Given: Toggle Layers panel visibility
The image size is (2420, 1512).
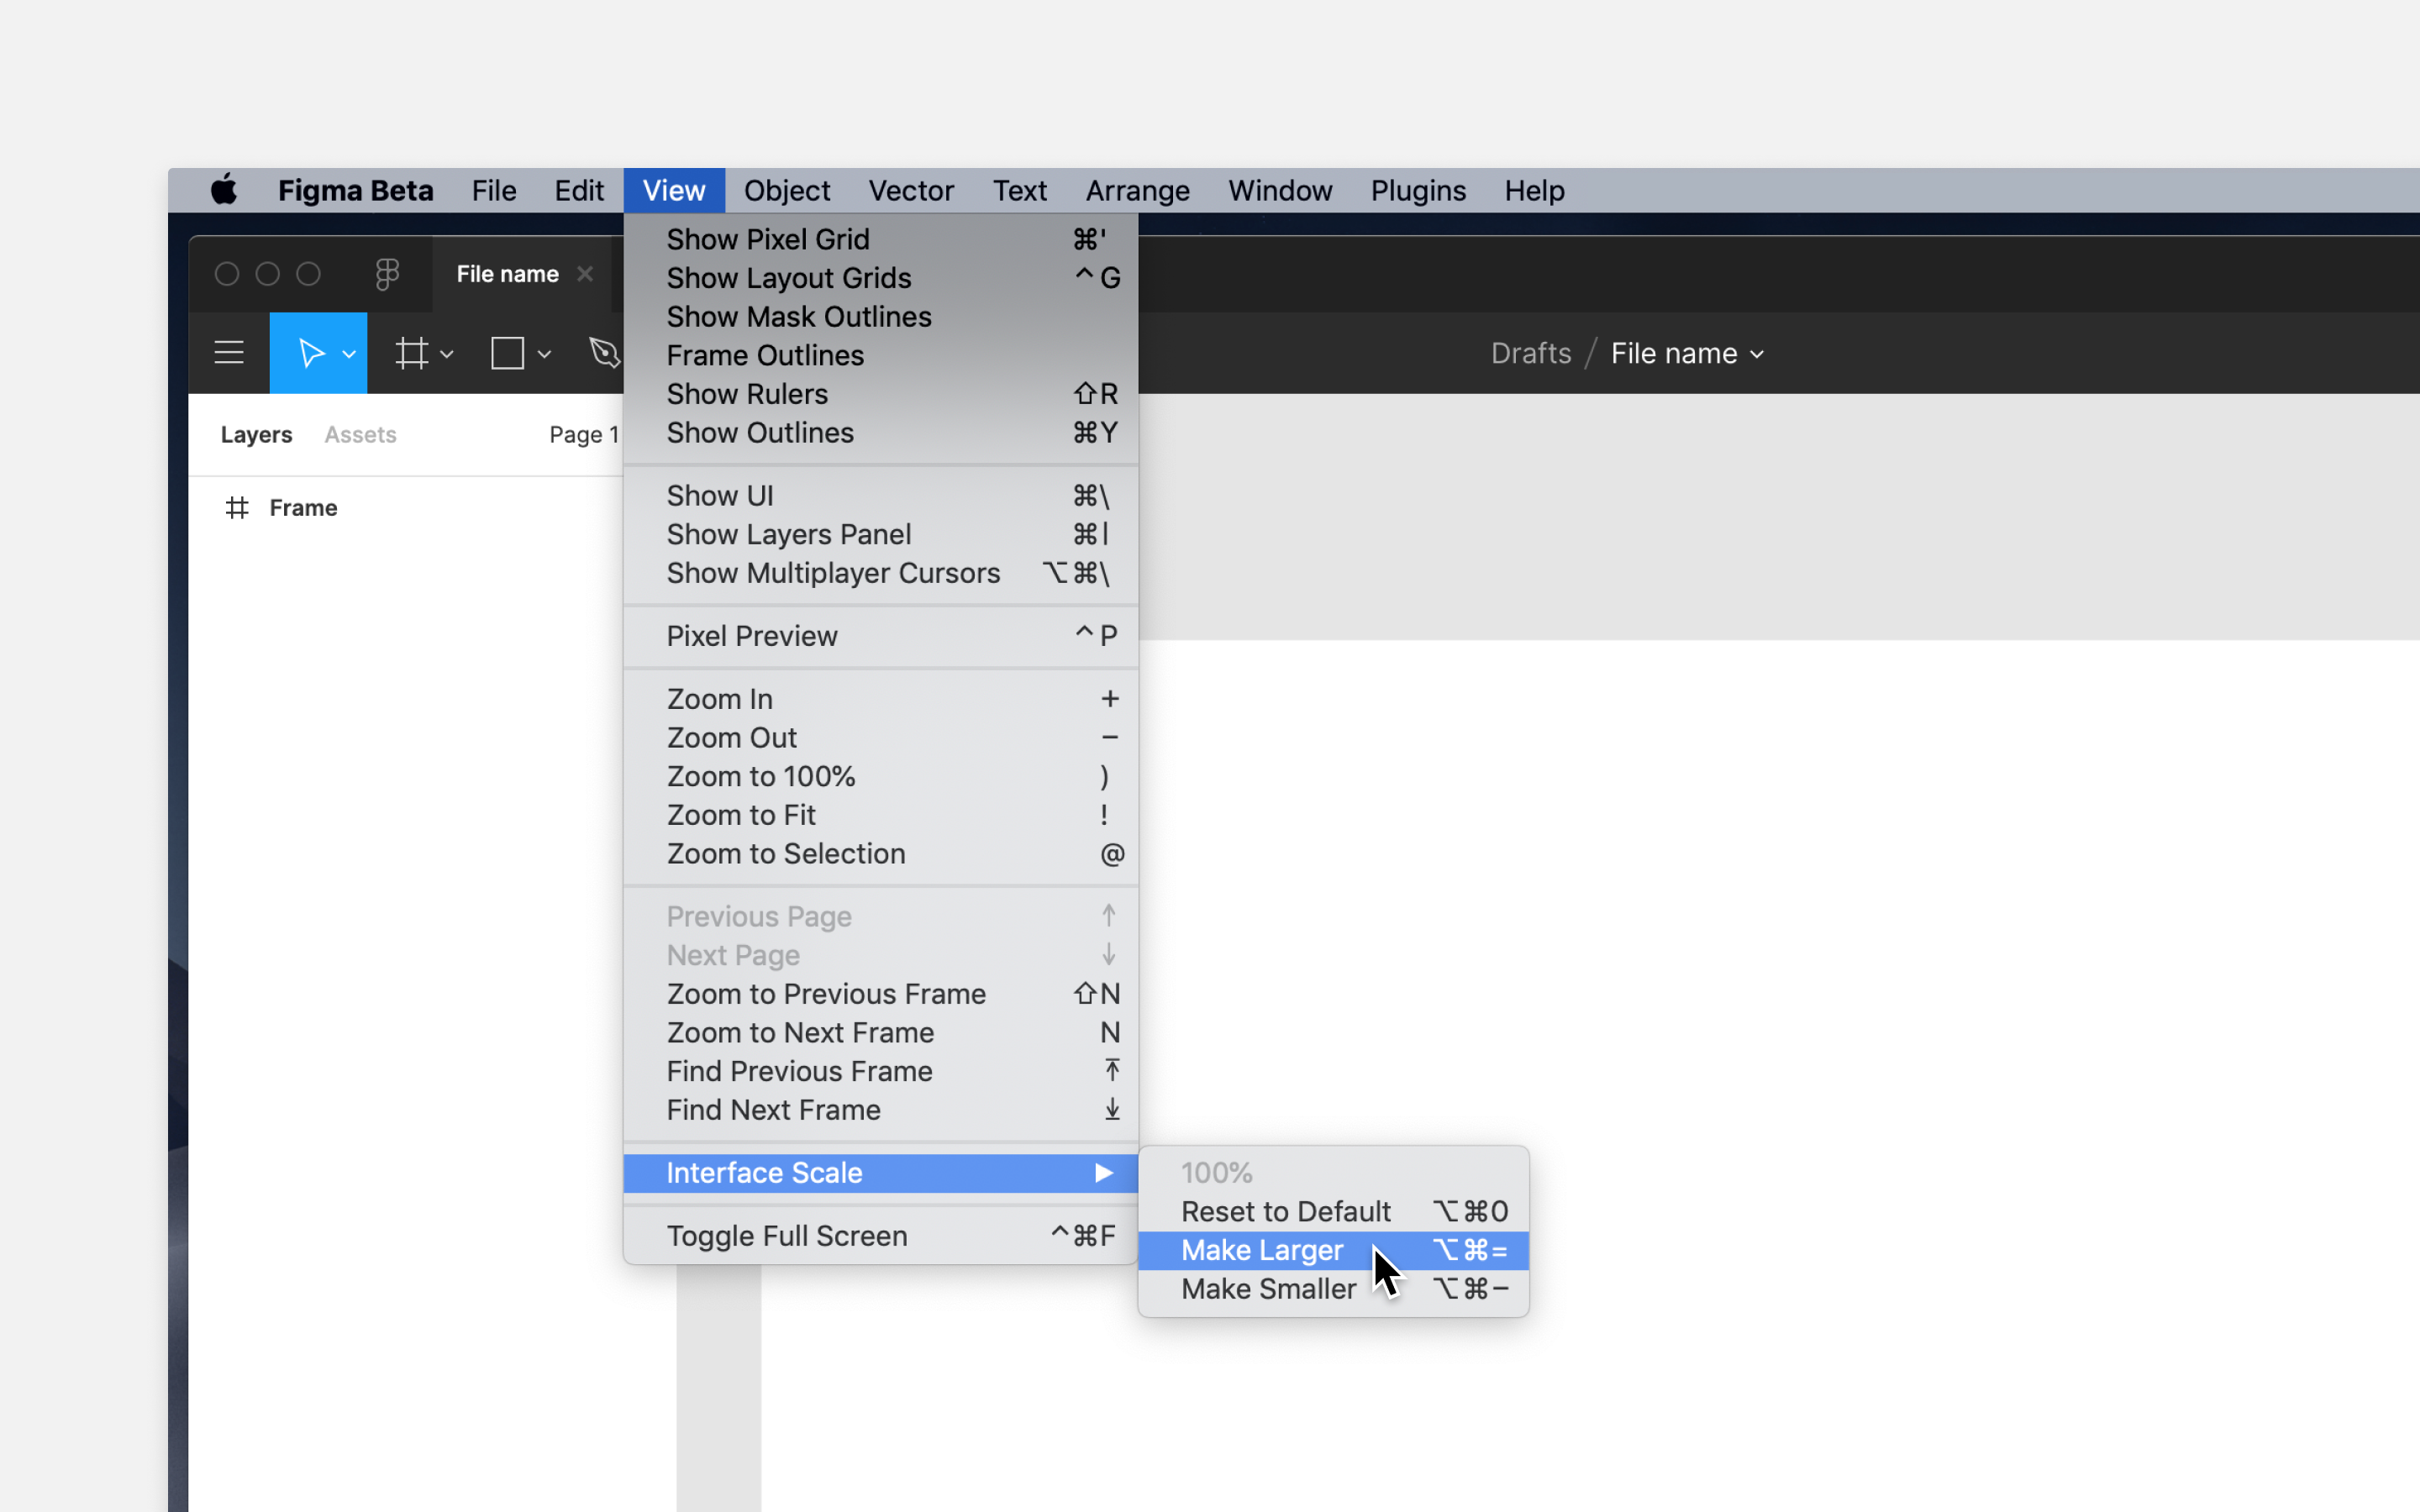Looking at the screenshot, I should tap(787, 533).
